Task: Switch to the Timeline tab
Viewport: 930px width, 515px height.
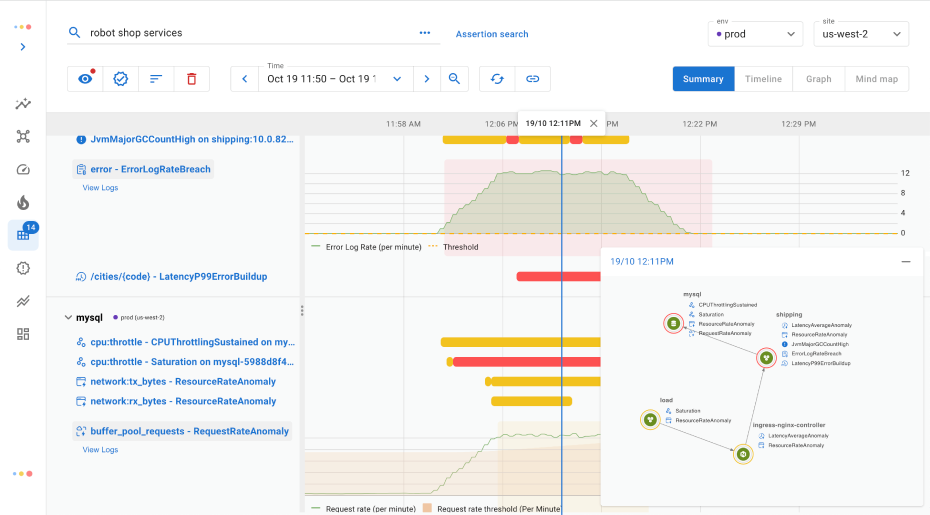Action: [x=763, y=79]
